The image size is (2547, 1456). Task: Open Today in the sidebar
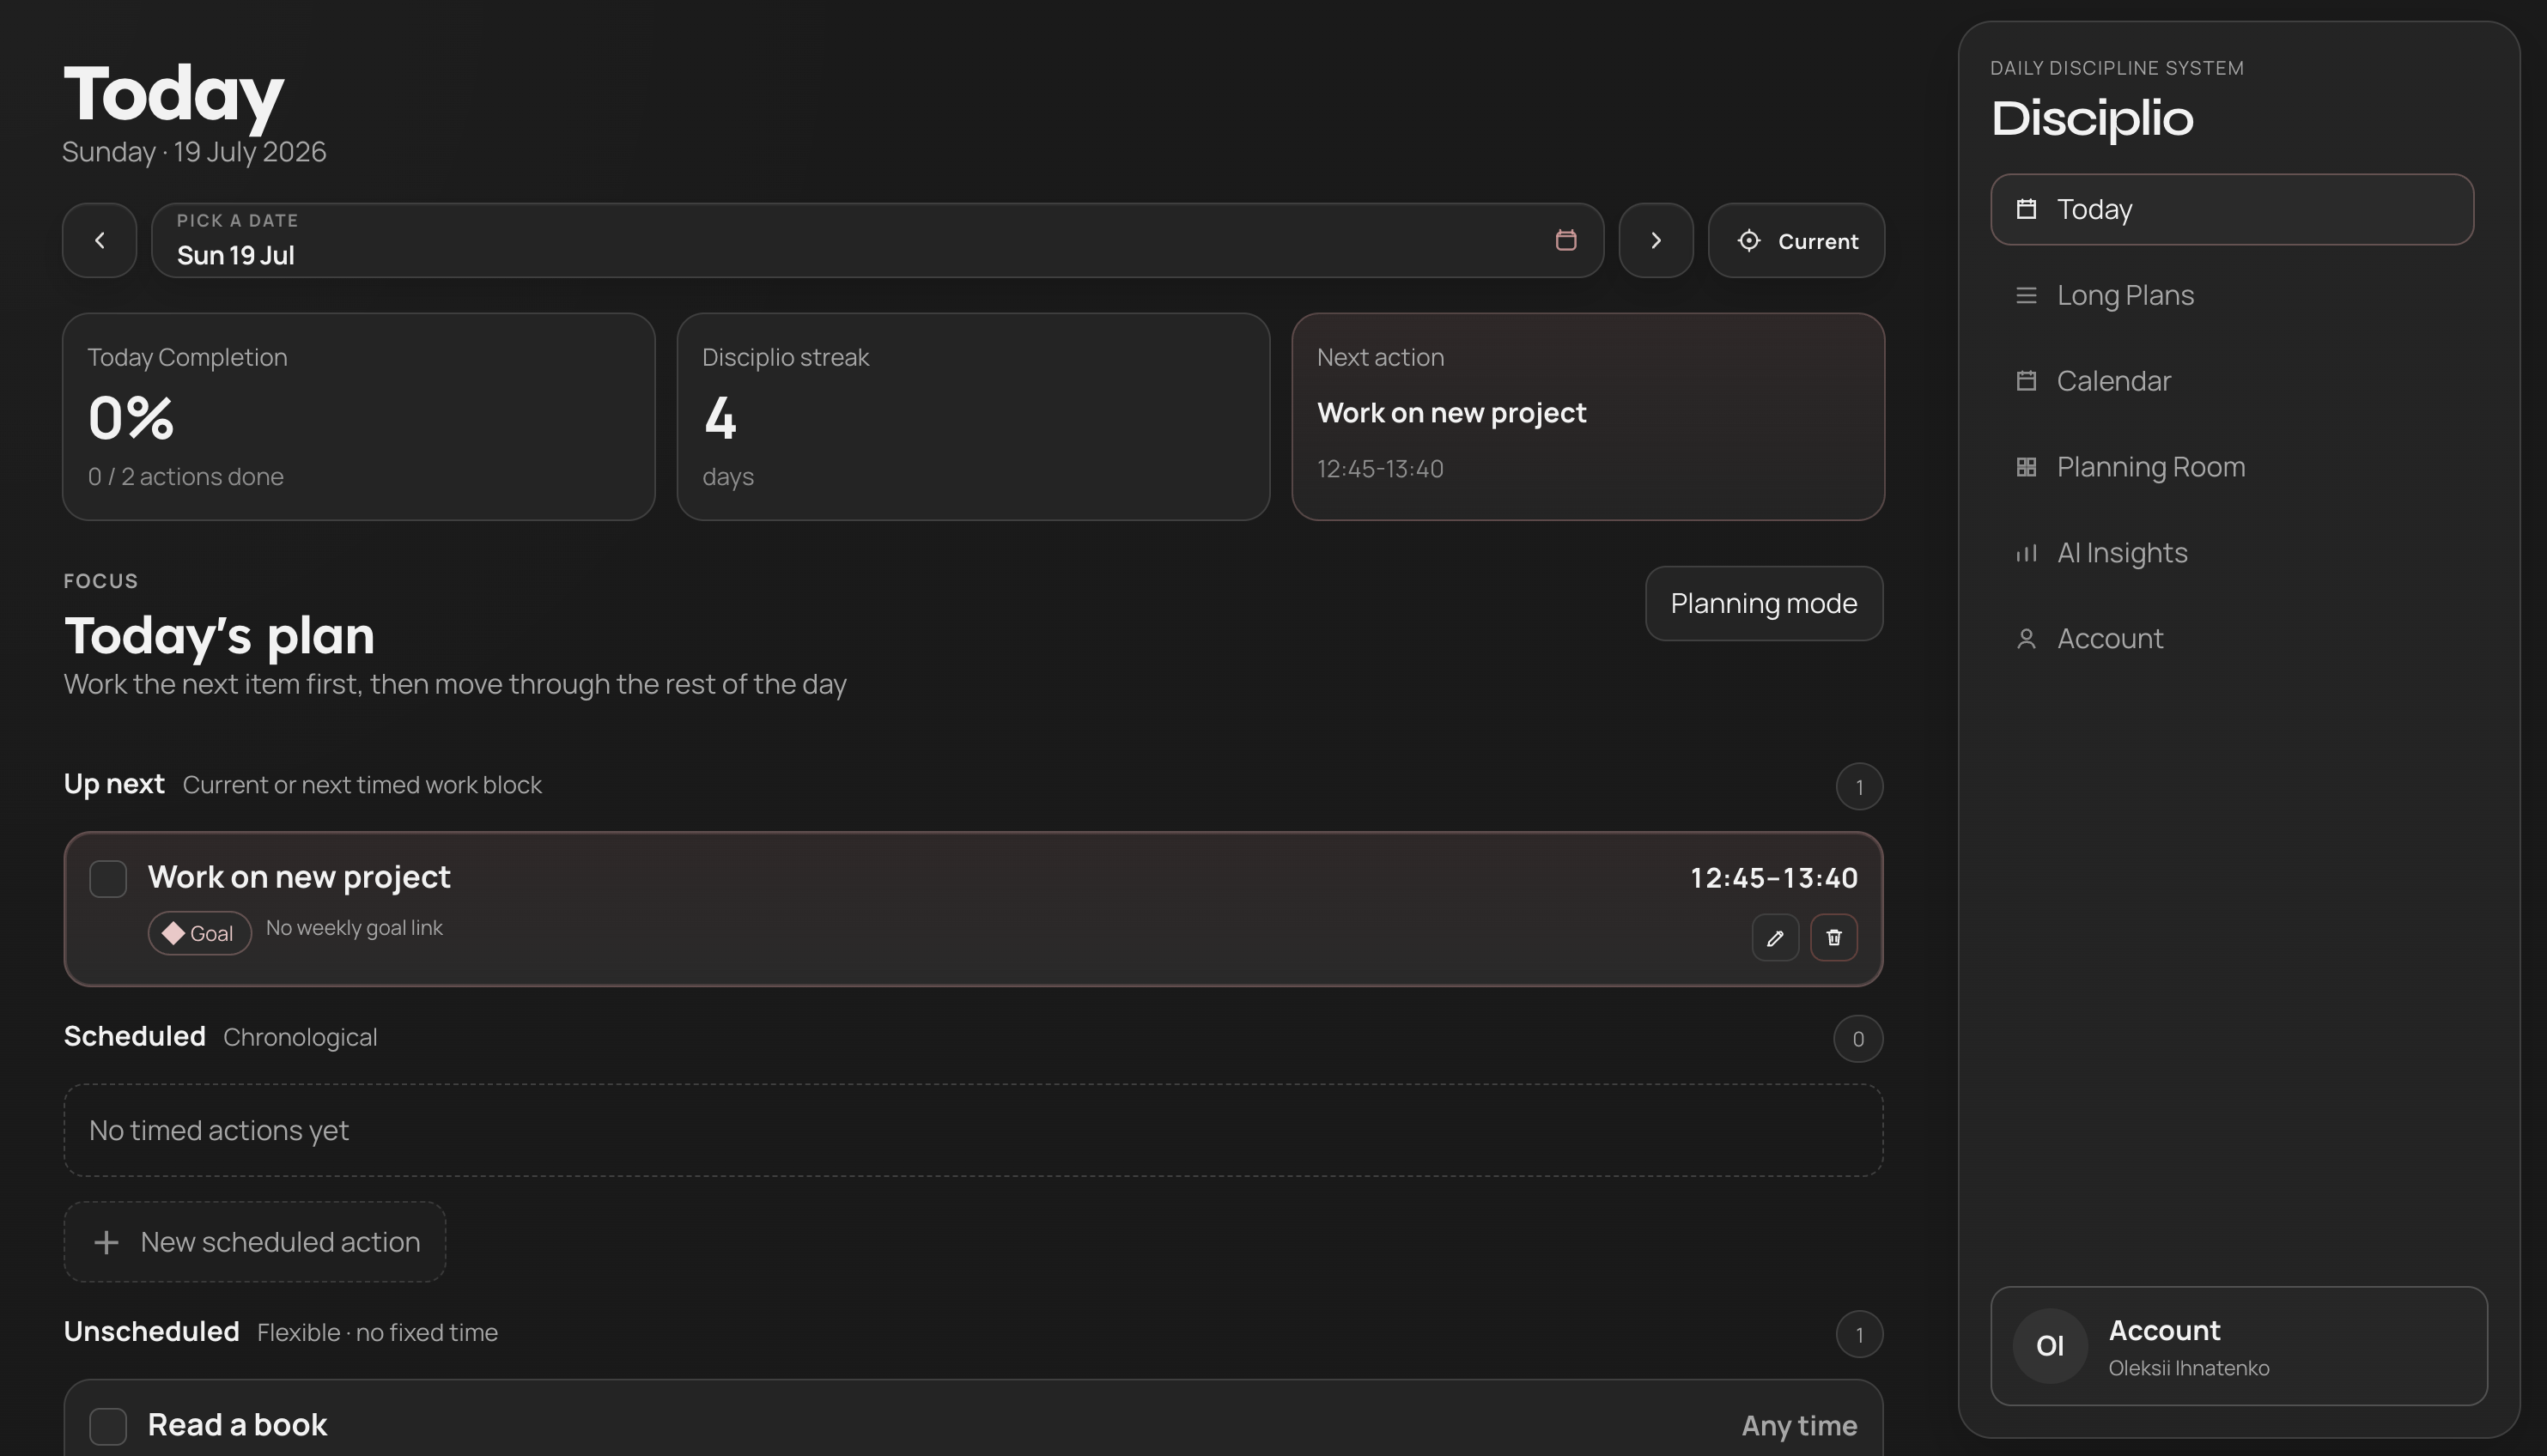coord(2232,209)
